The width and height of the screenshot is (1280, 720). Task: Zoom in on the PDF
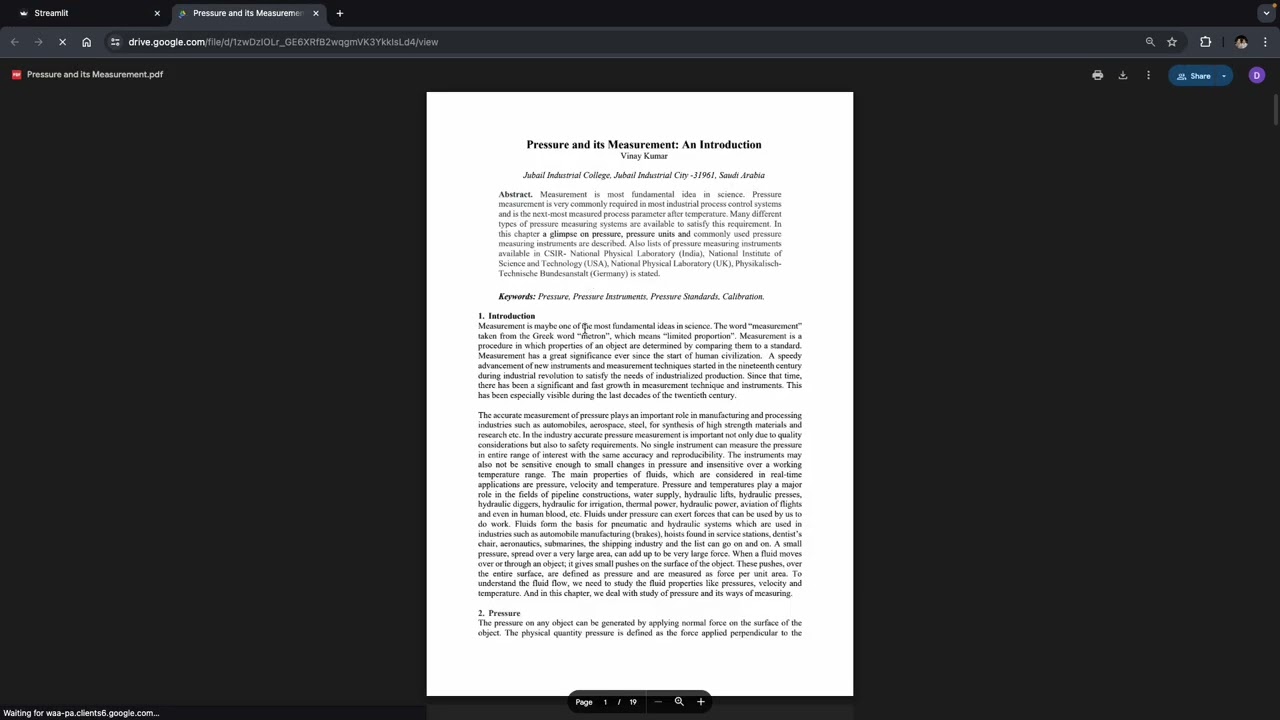(x=701, y=702)
